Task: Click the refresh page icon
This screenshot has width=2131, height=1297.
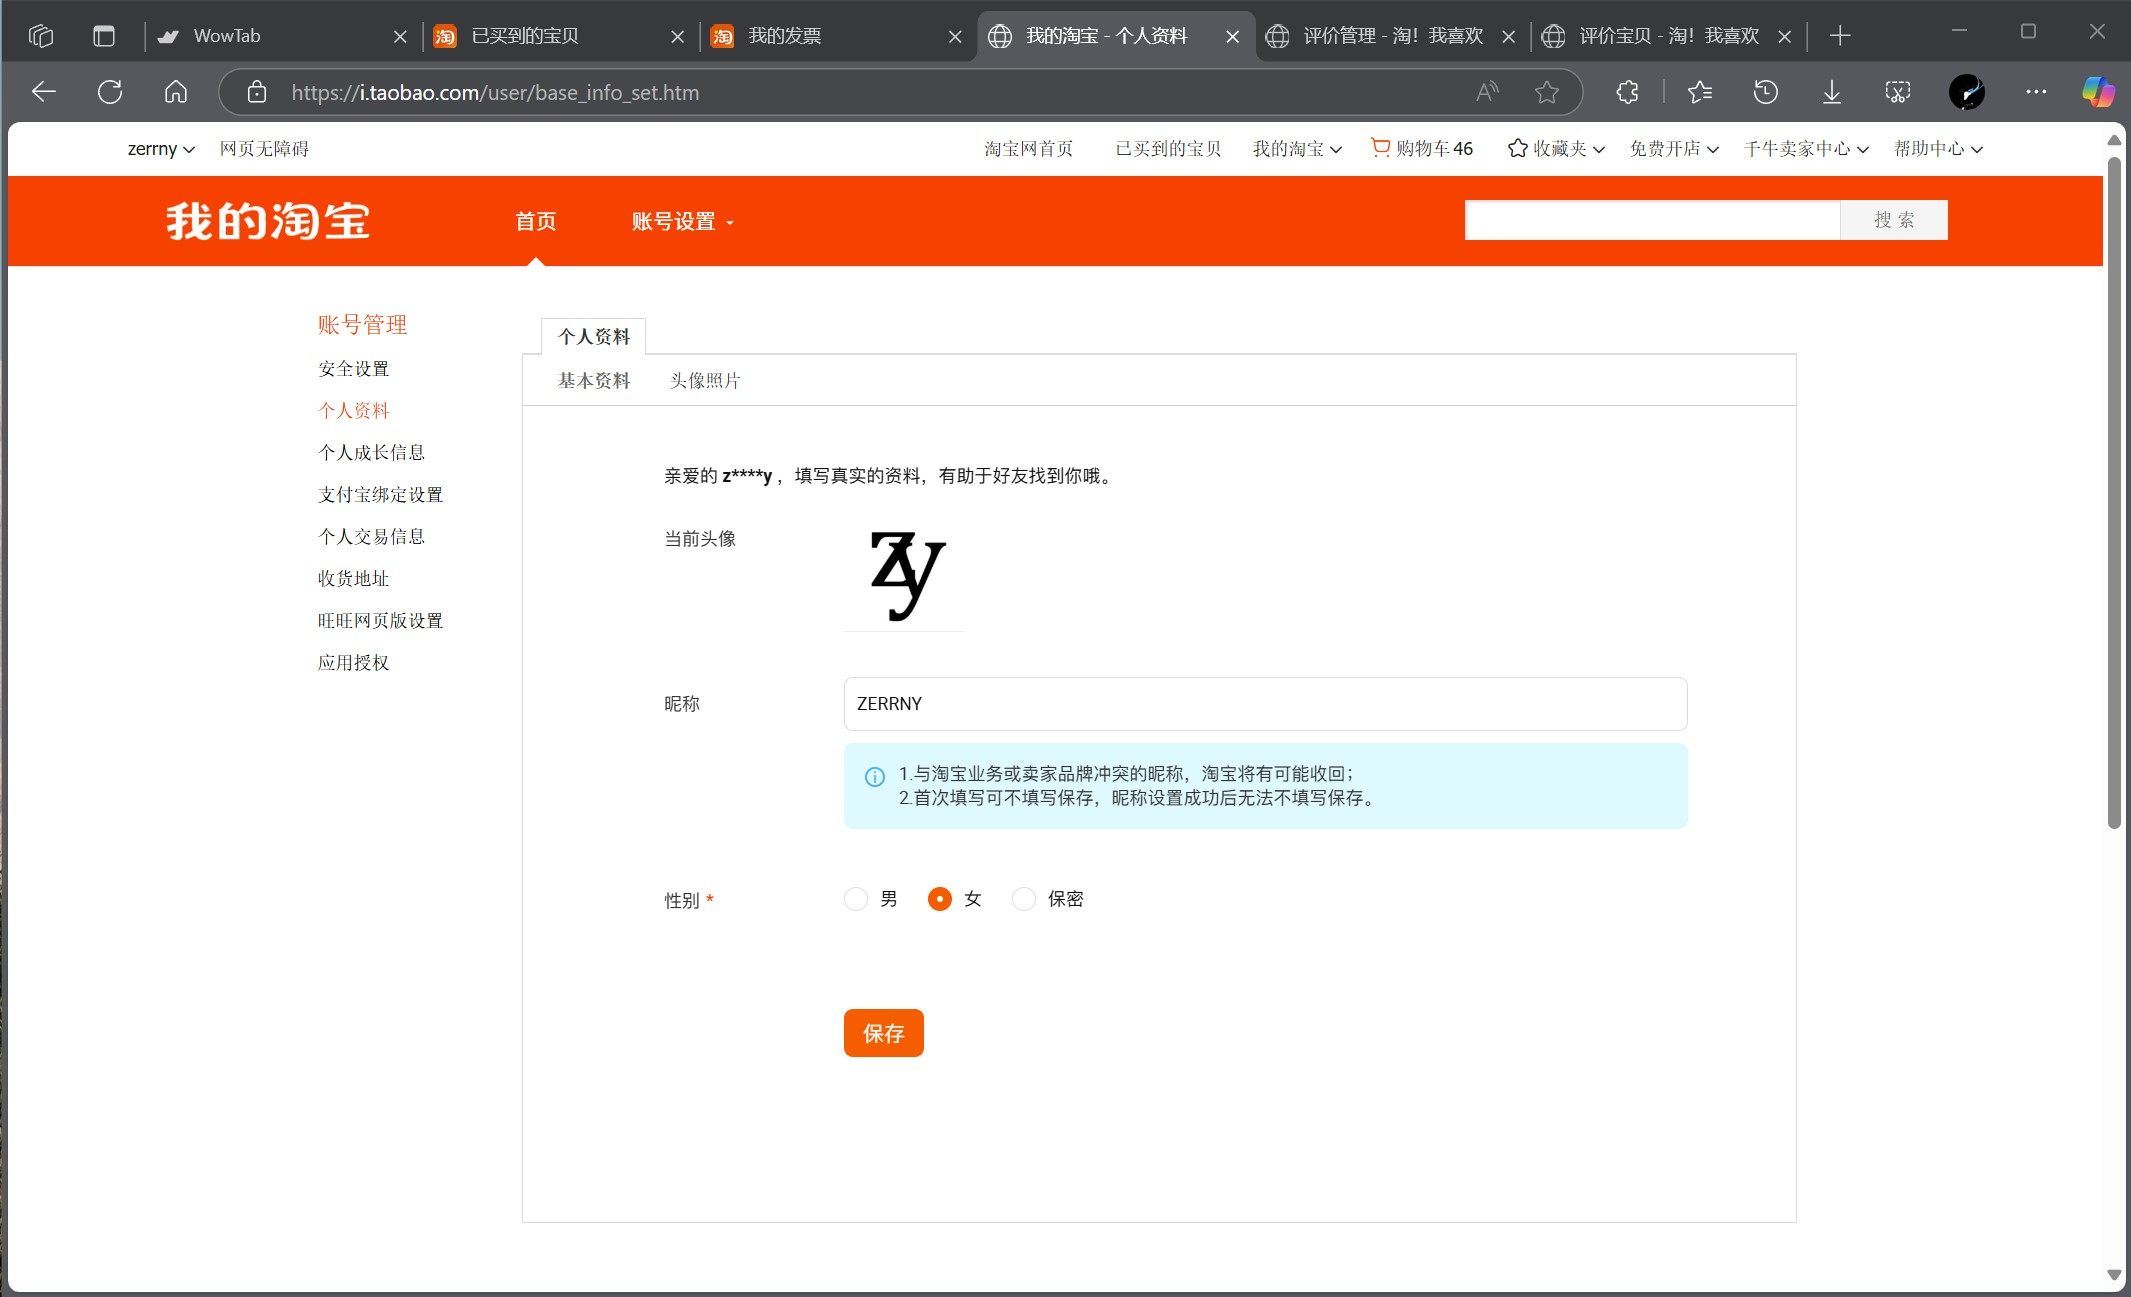Action: pyautogui.click(x=110, y=92)
